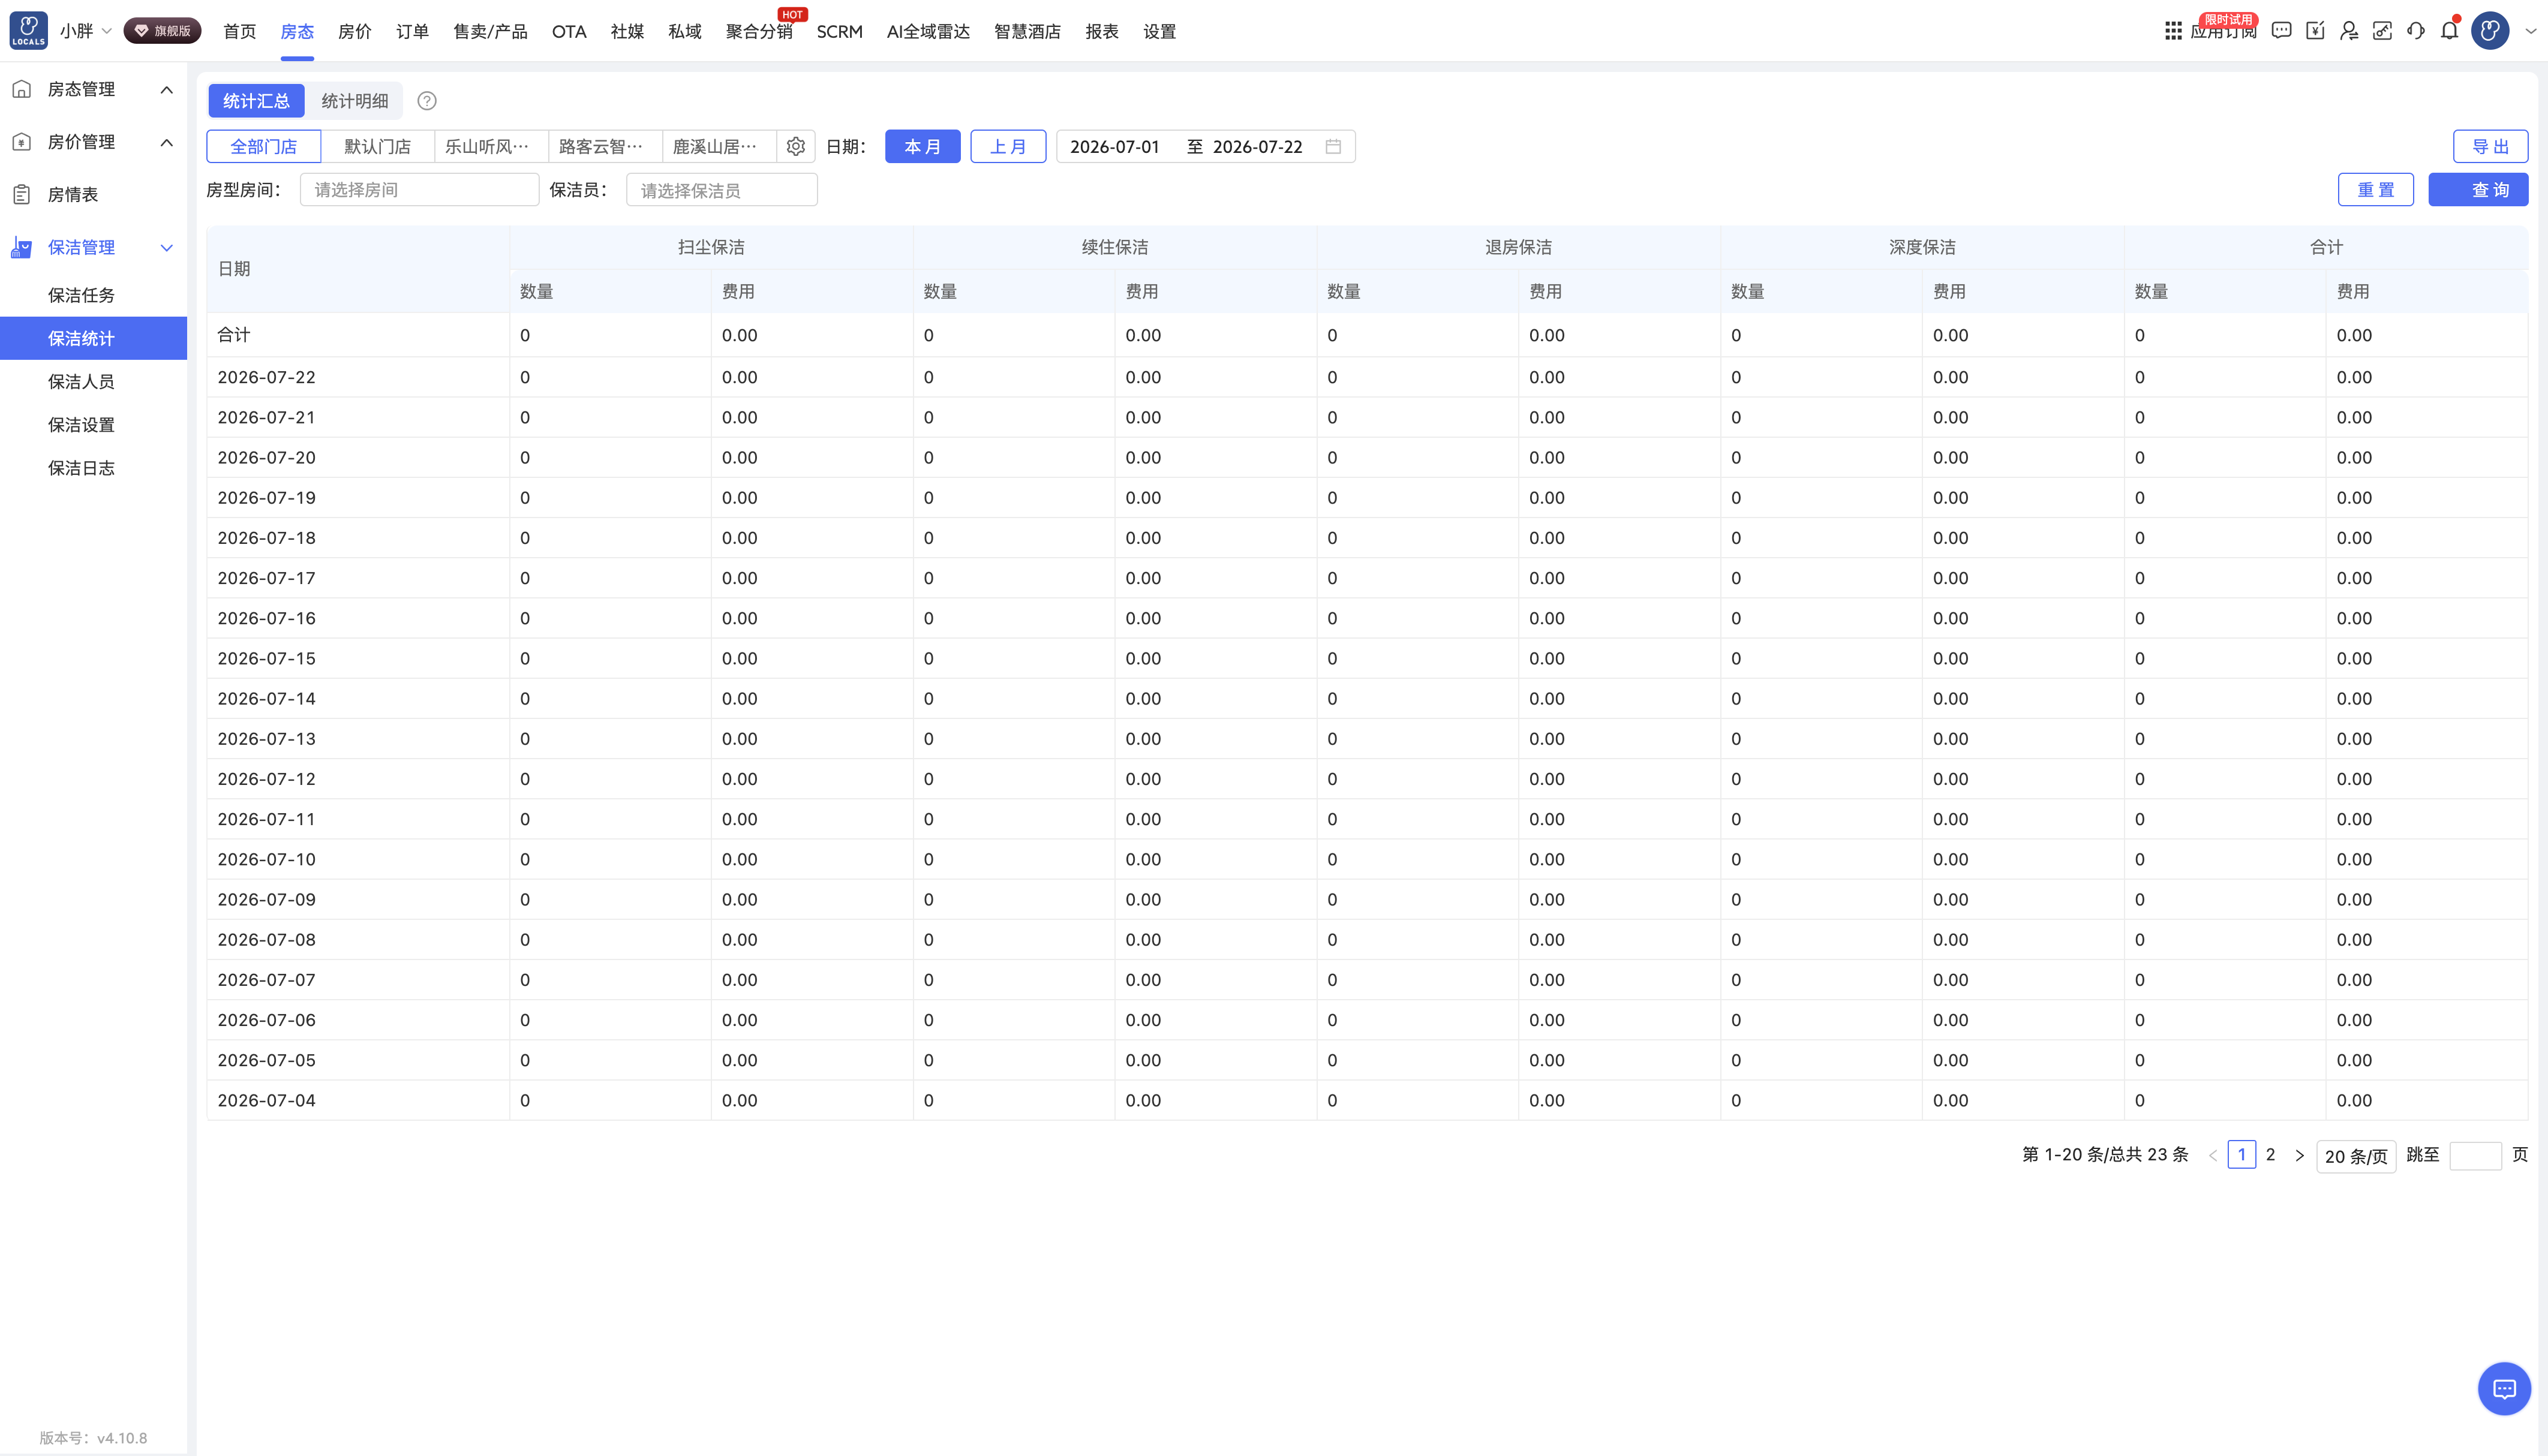
Task: Open the headset customer support icon
Action: (2416, 31)
